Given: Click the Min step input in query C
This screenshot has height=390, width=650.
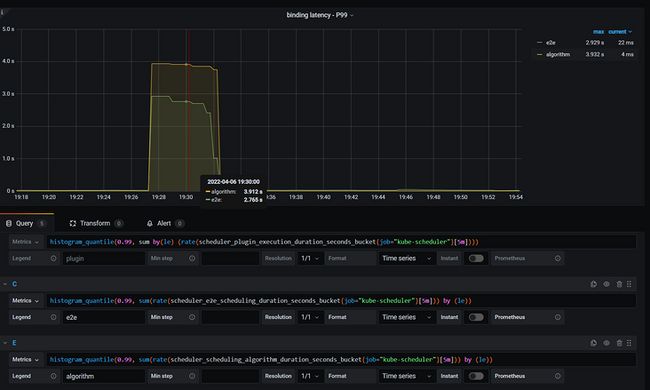Looking at the screenshot, I should [230, 317].
